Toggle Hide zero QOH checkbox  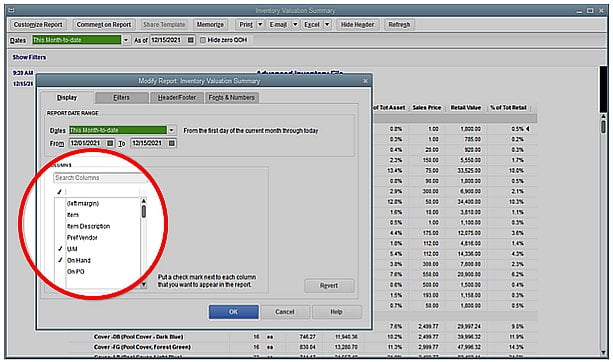[x=203, y=40]
